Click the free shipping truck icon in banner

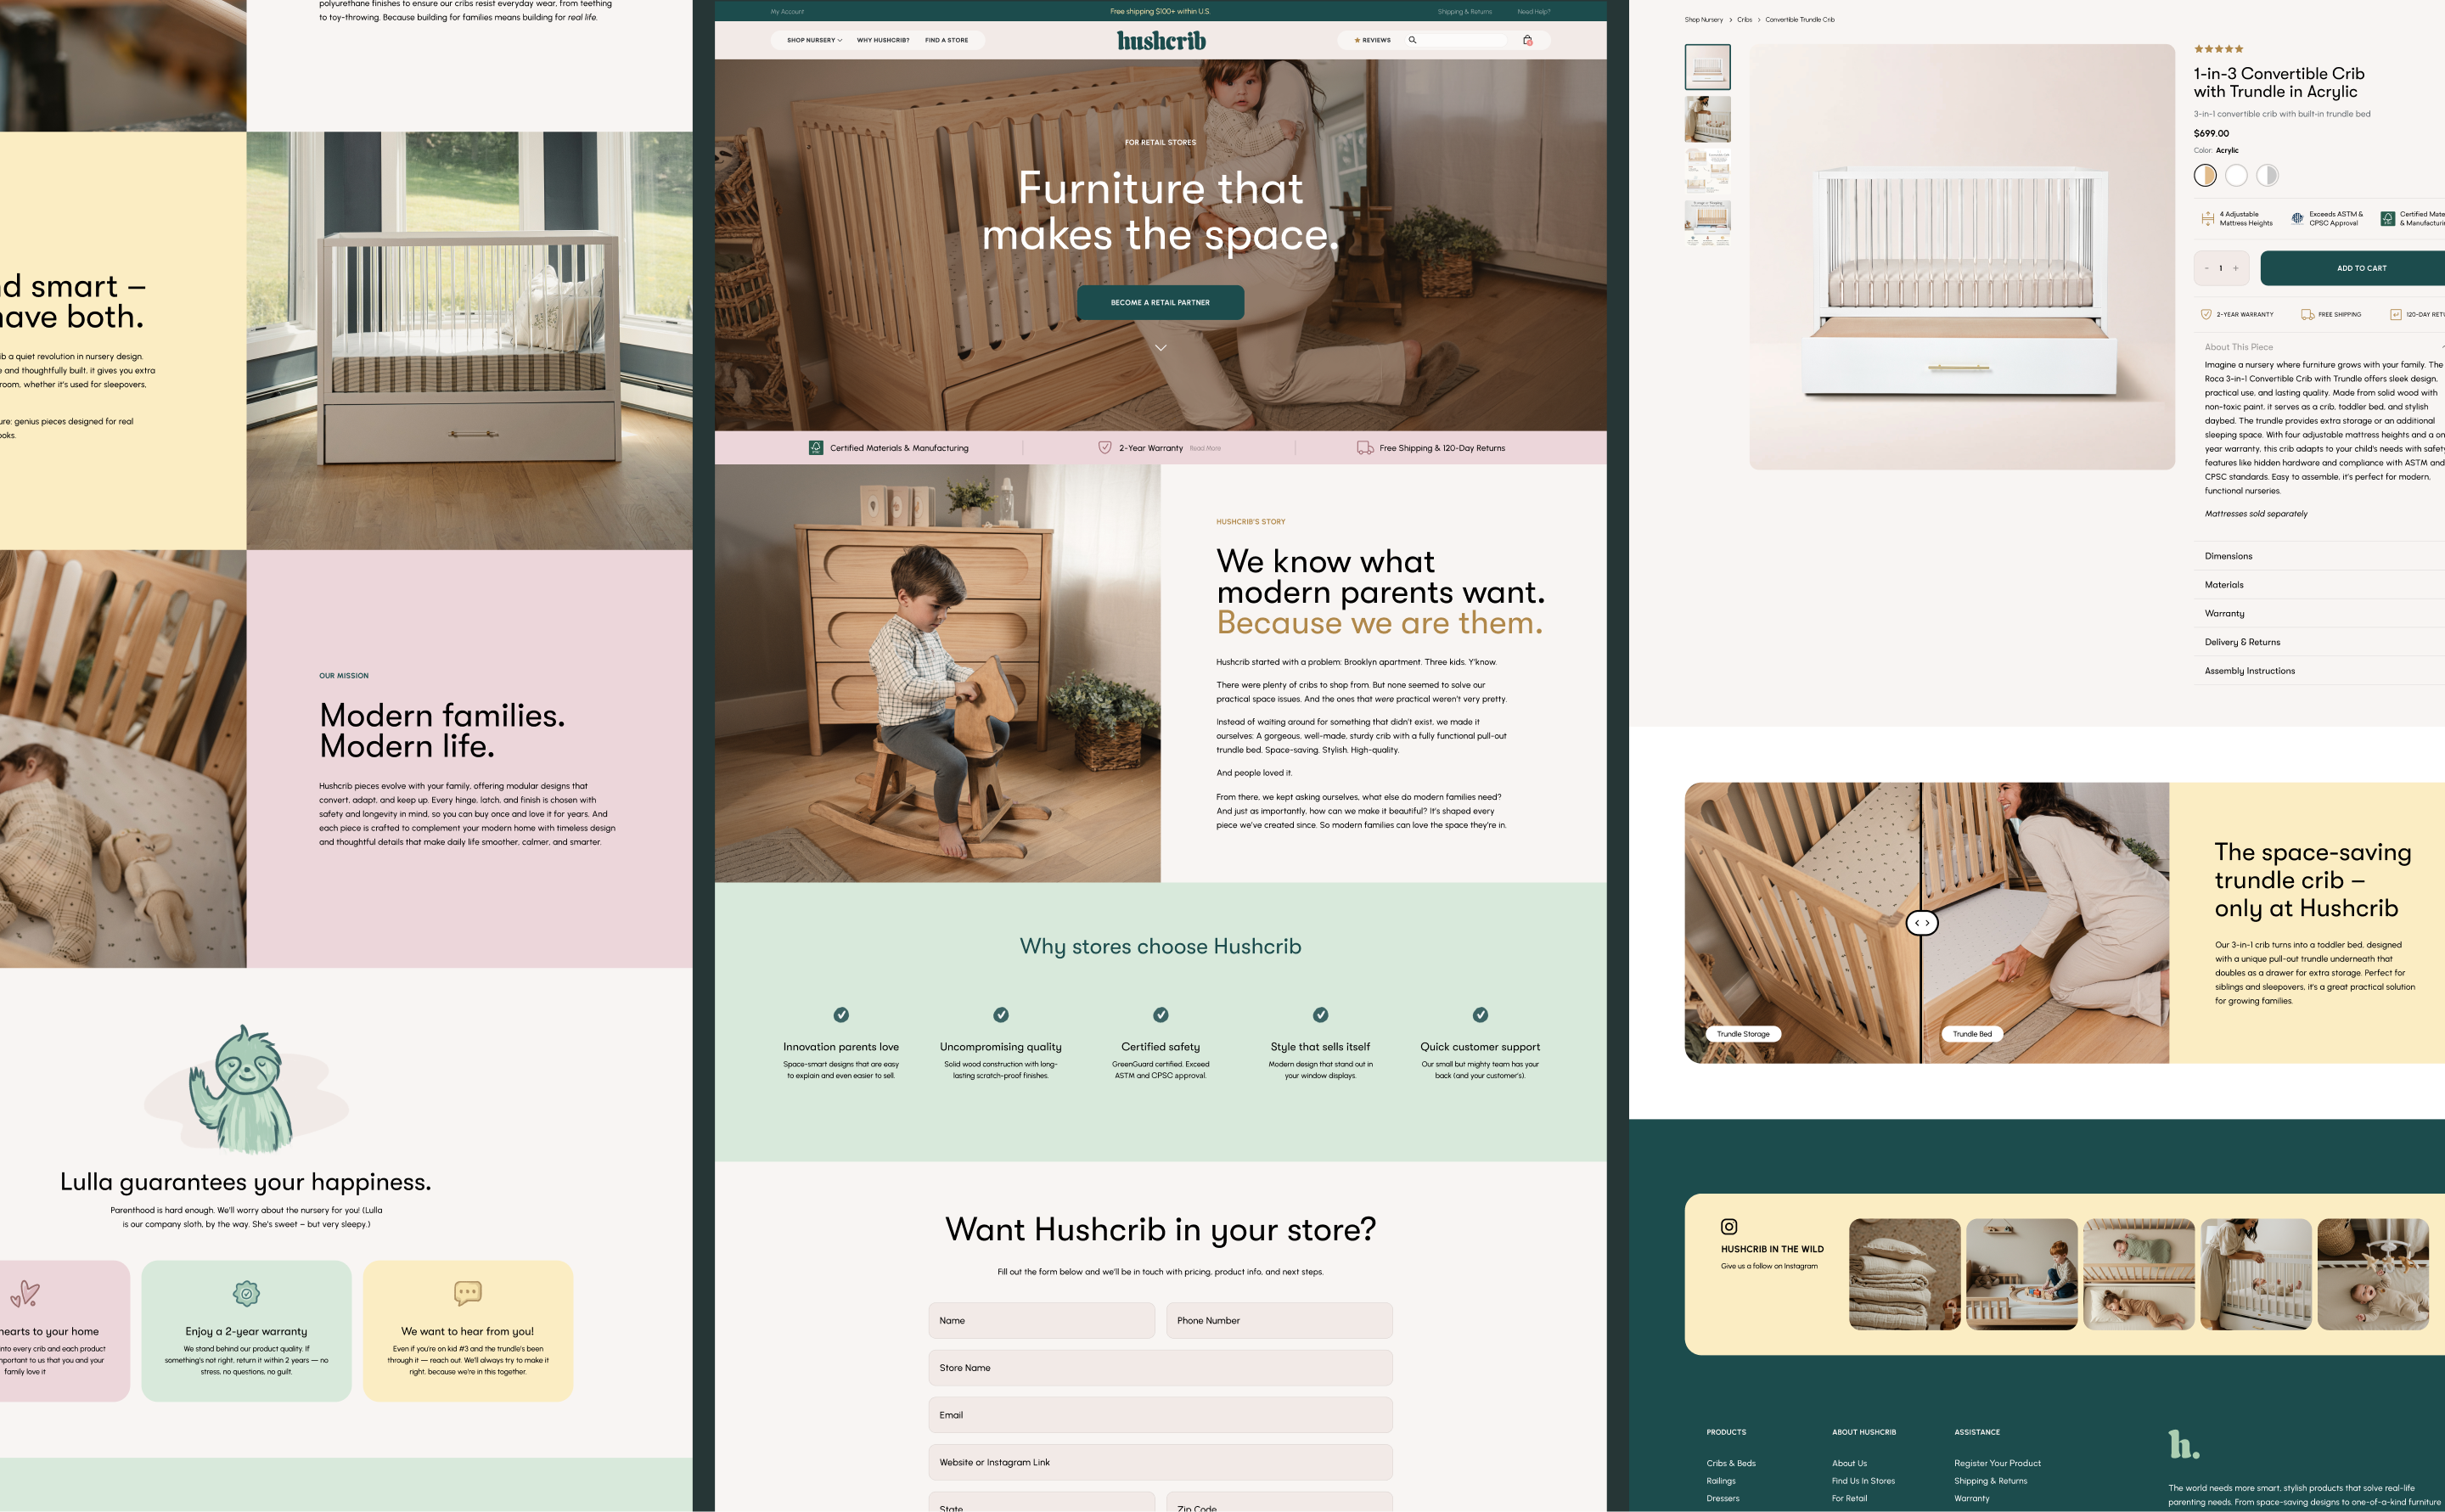1364,448
